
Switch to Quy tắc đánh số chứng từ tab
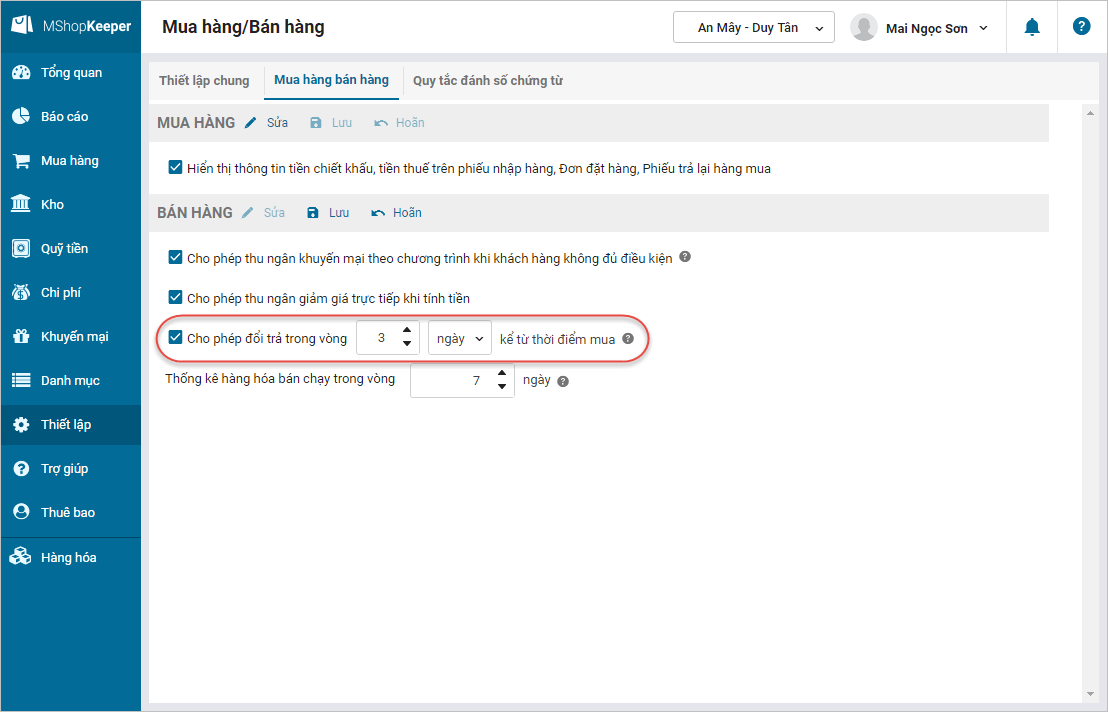(x=488, y=81)
